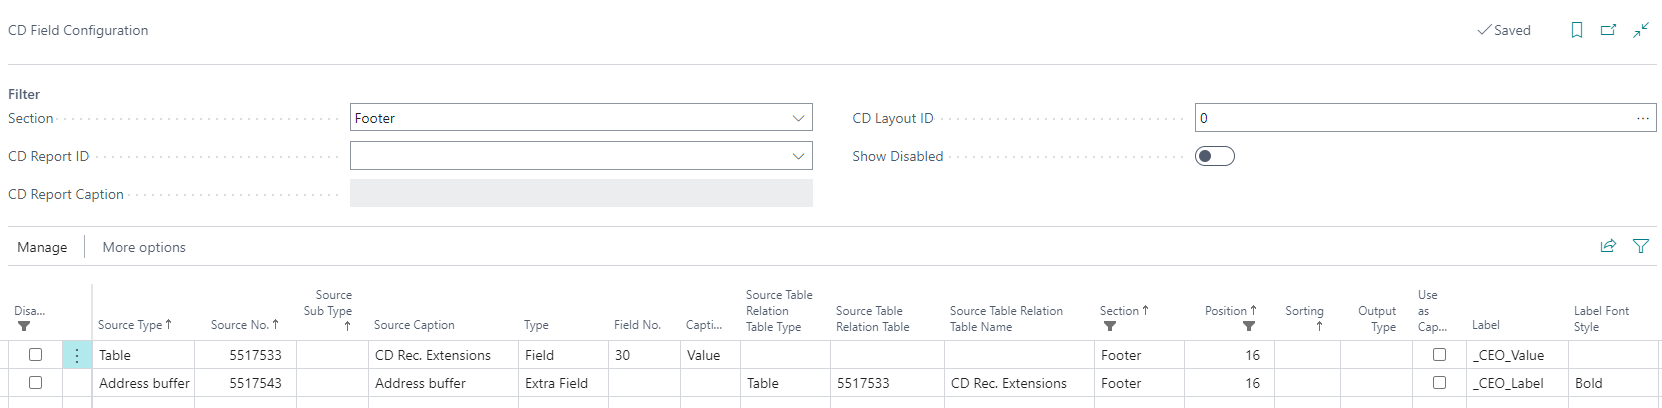
Task: Click the field number cell 30
Action: click(644, 355)
